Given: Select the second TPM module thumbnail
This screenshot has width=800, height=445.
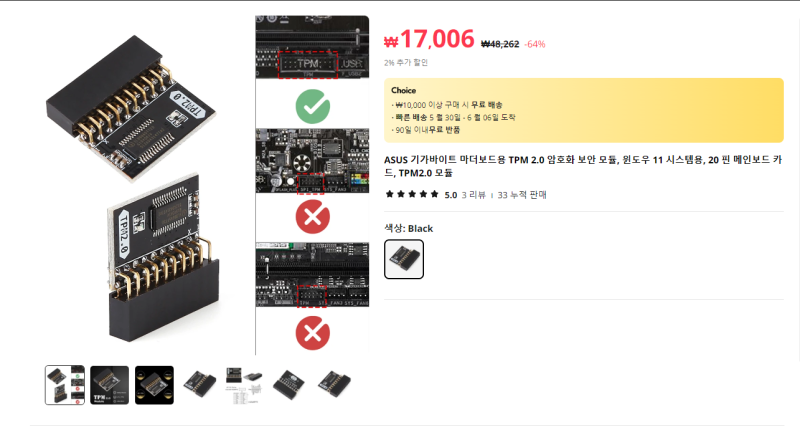Looking at the screenshot, I should click(109, 385).
